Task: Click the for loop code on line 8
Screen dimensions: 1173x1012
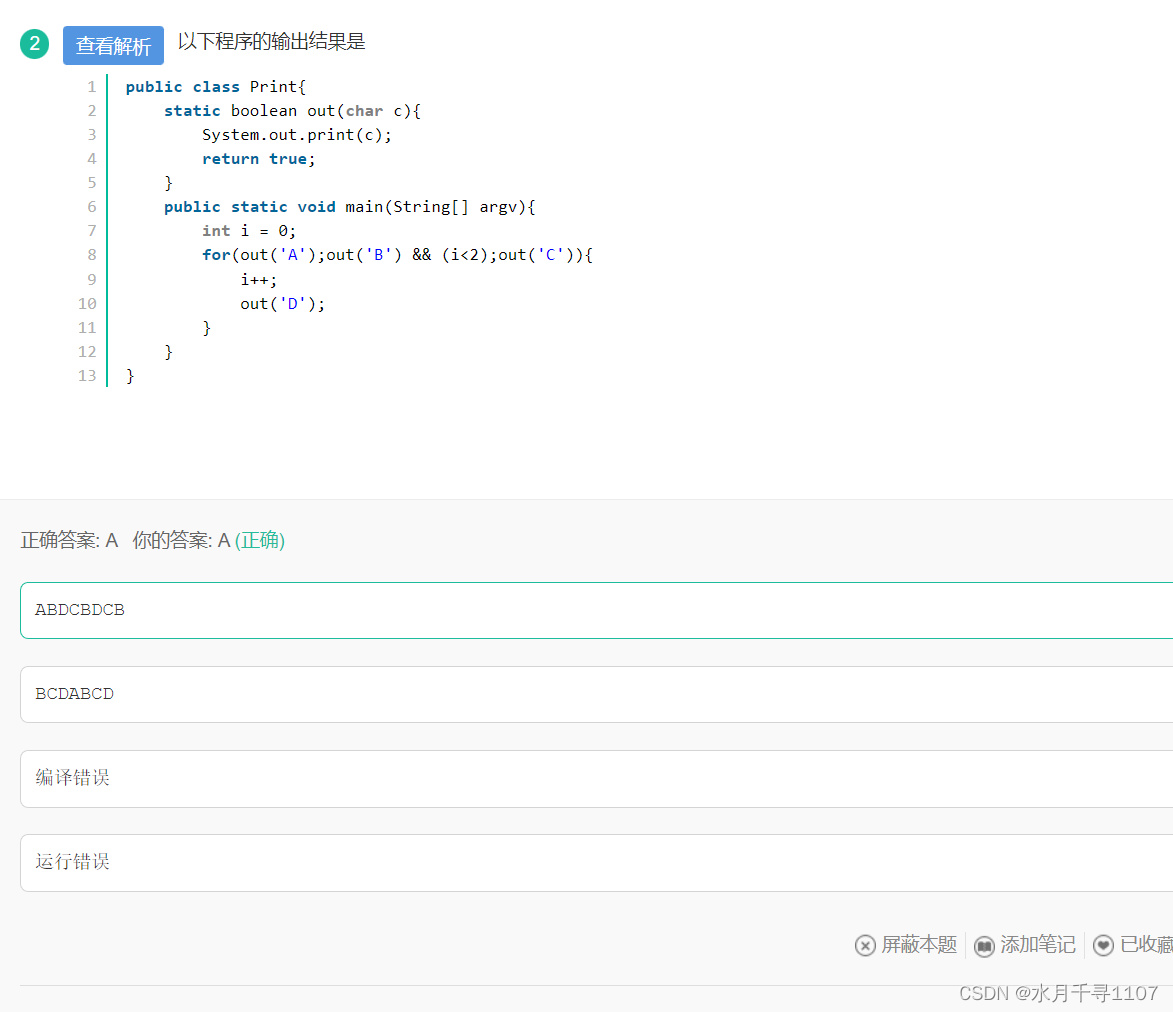Action: pos(397,255)
